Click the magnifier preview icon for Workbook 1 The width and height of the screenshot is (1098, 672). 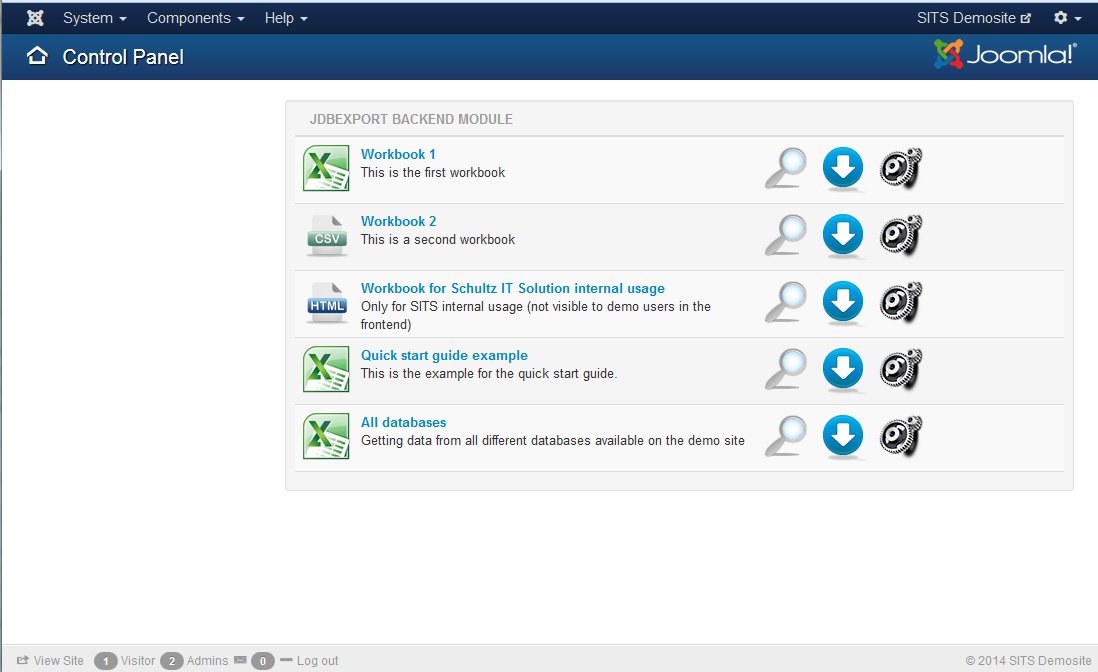(x=786, y=168)
